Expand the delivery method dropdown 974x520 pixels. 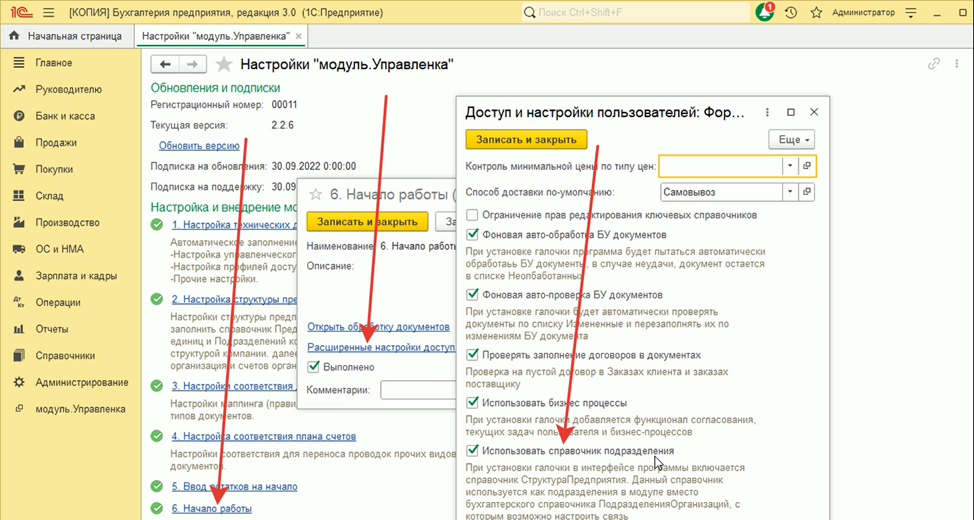(x=790, y=192)
